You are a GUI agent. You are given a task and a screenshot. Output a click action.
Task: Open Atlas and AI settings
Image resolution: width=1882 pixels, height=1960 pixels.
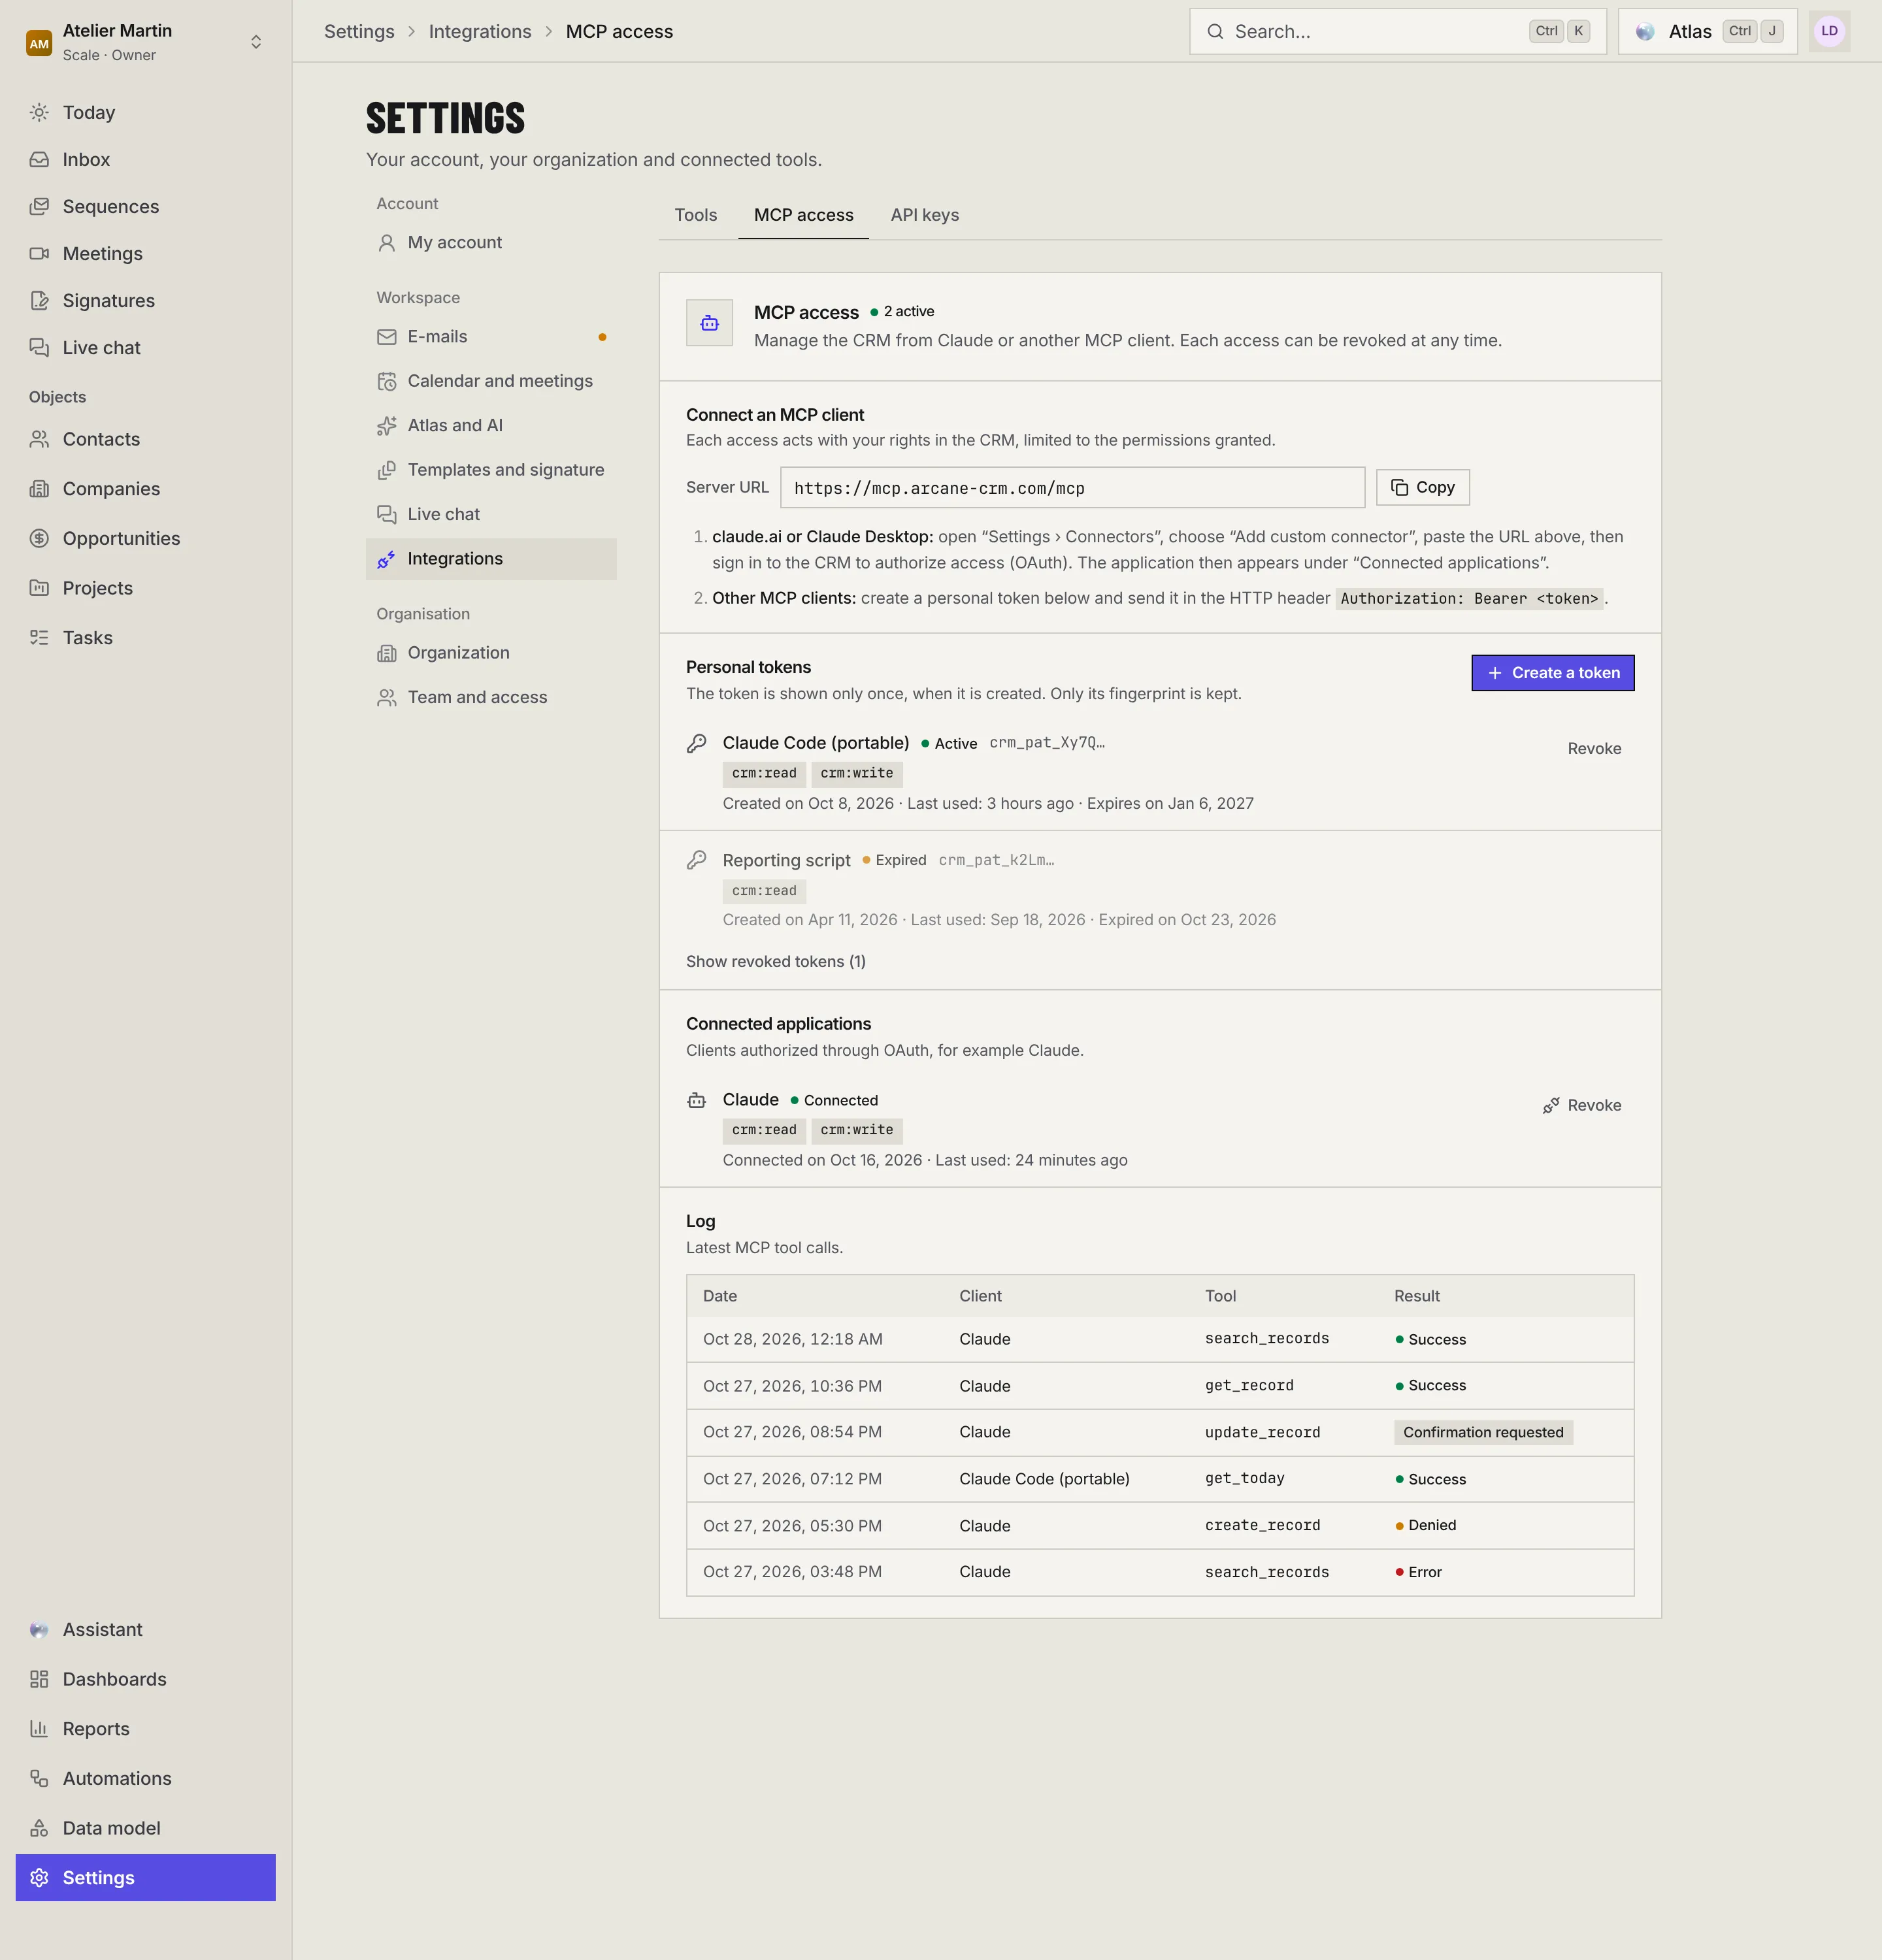[491, 426]
